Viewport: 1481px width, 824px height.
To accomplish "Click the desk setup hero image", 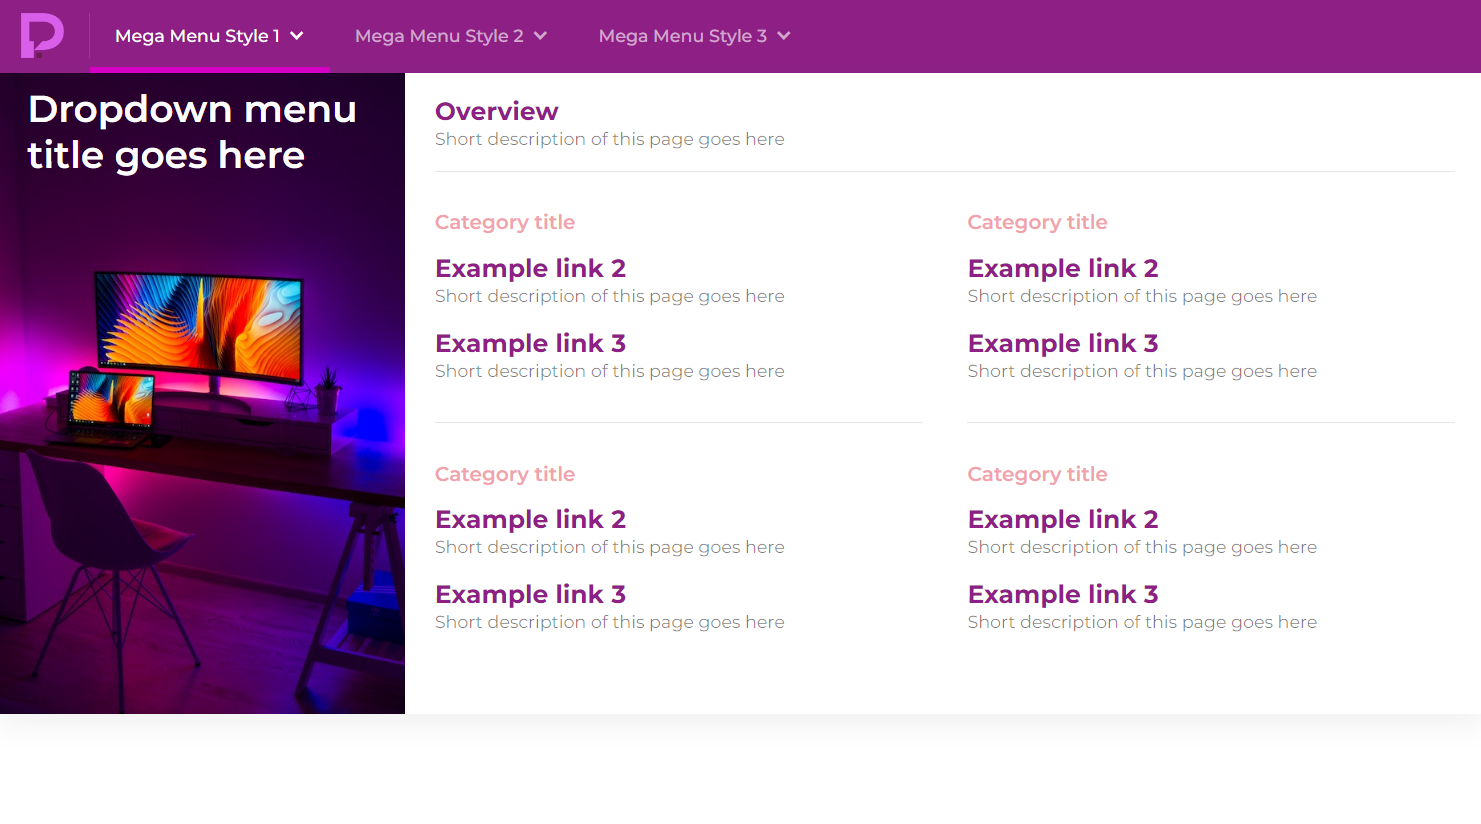I will 202,450.
